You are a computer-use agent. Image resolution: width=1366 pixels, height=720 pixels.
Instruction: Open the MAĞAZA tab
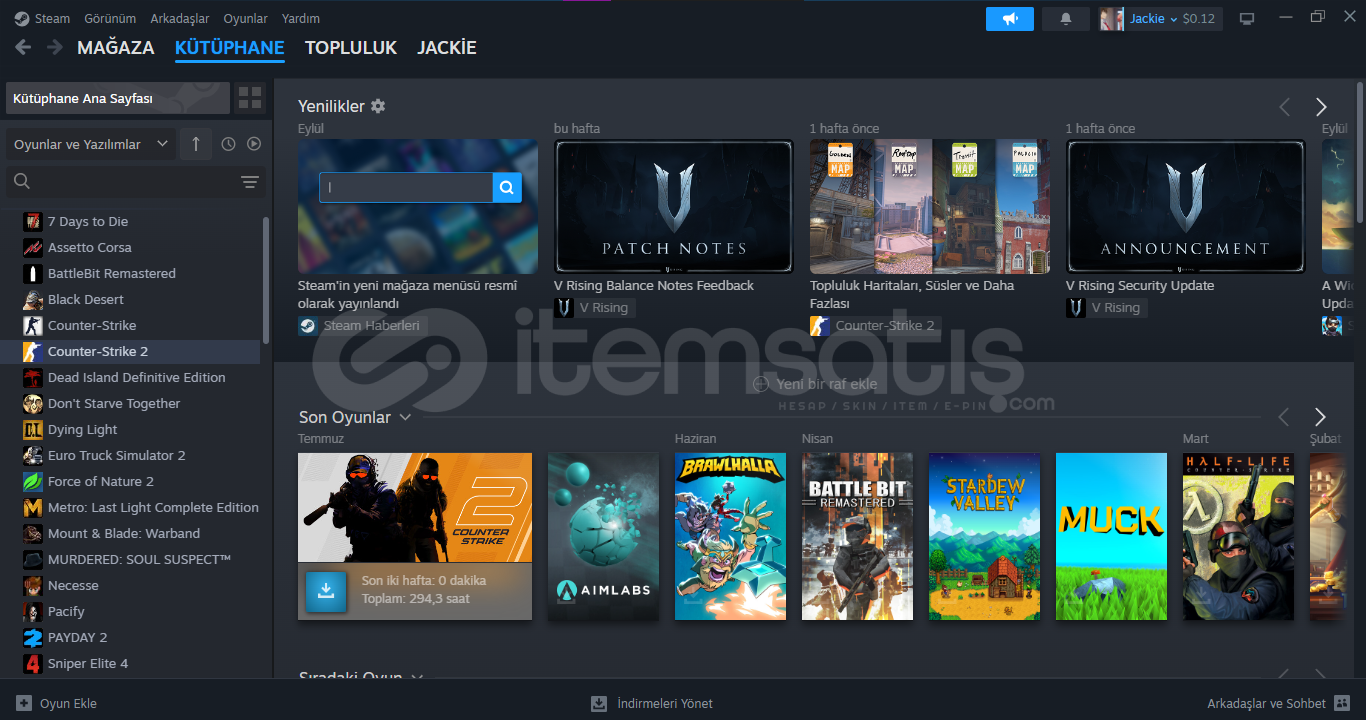pos(116,47)
